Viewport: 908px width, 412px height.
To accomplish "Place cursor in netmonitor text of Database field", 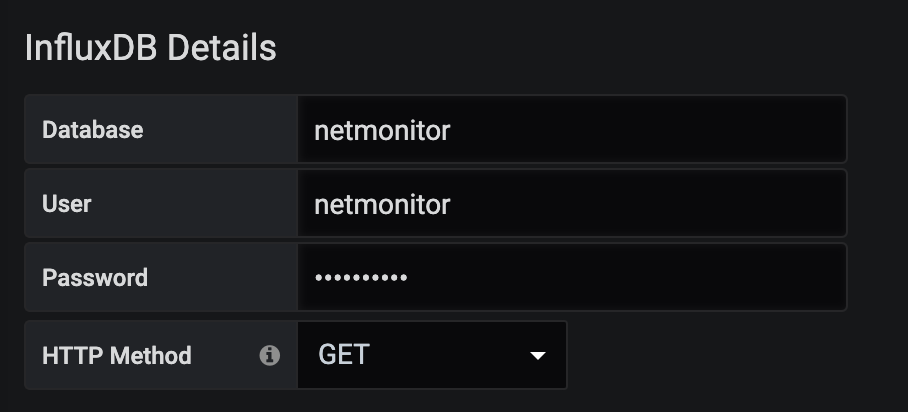I will (382, 130).
